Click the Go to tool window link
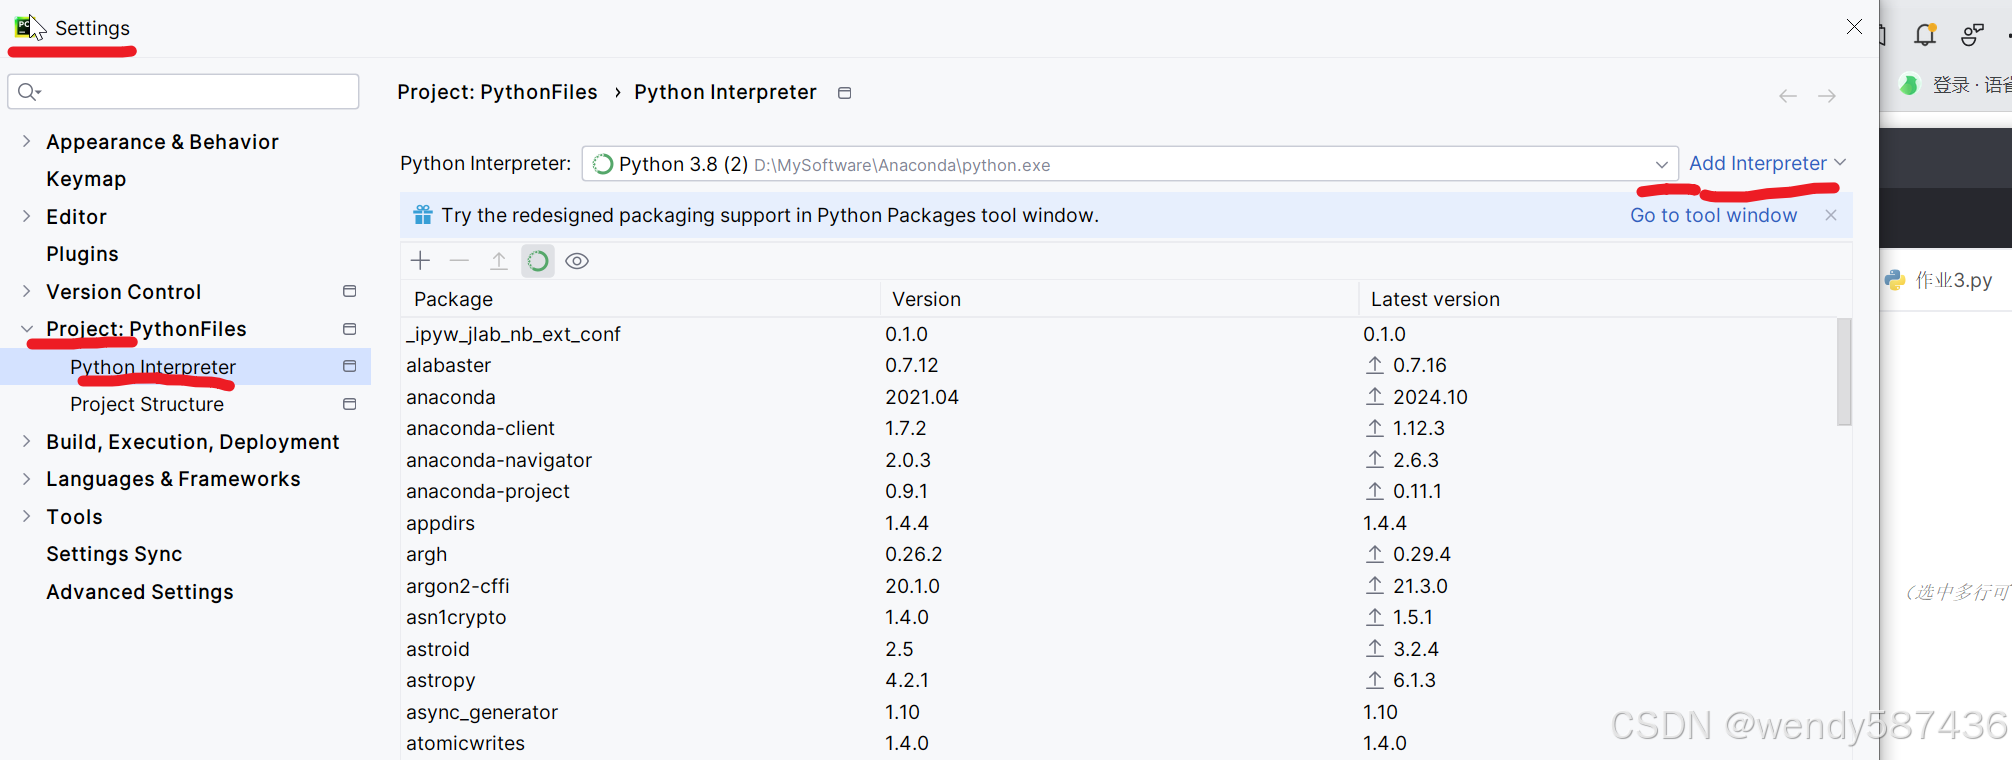 (x=1713, y=215)
